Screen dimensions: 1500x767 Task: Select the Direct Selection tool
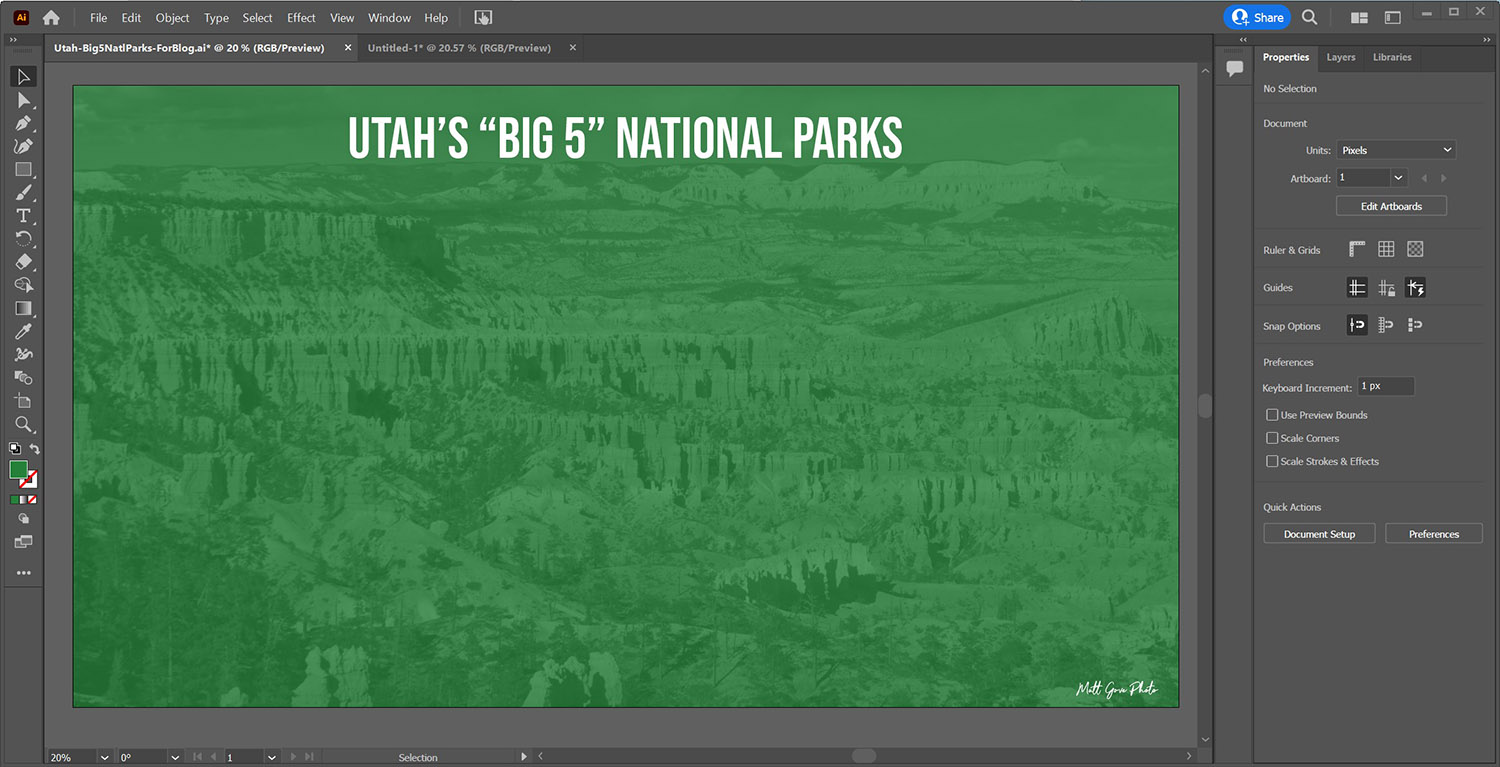pos(23,100)
